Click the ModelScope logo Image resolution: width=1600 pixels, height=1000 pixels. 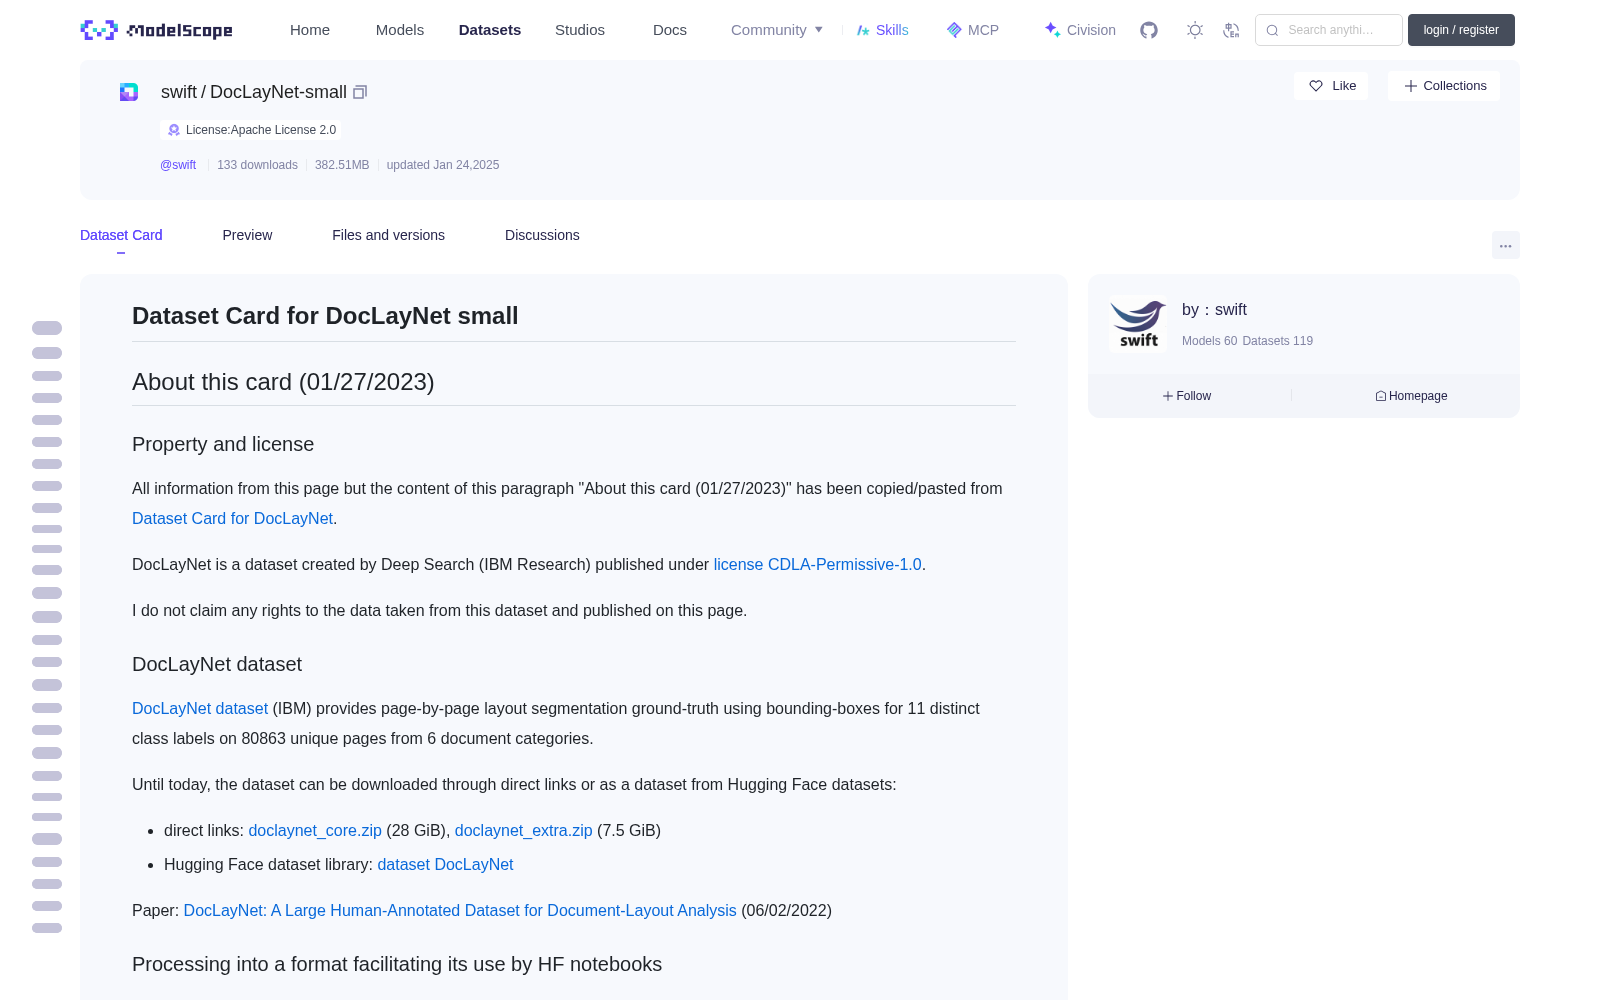(157, 30)
